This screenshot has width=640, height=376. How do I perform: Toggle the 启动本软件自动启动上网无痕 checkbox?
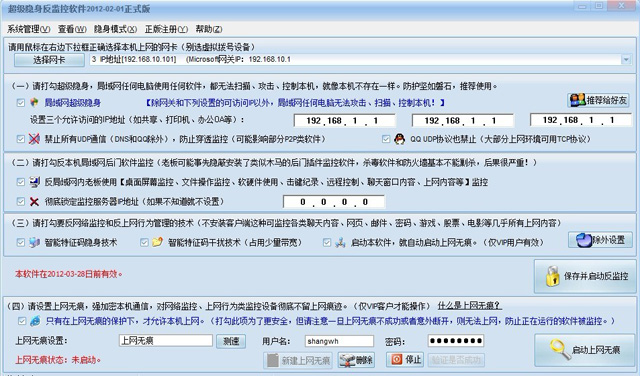click(x=327, y=243)
